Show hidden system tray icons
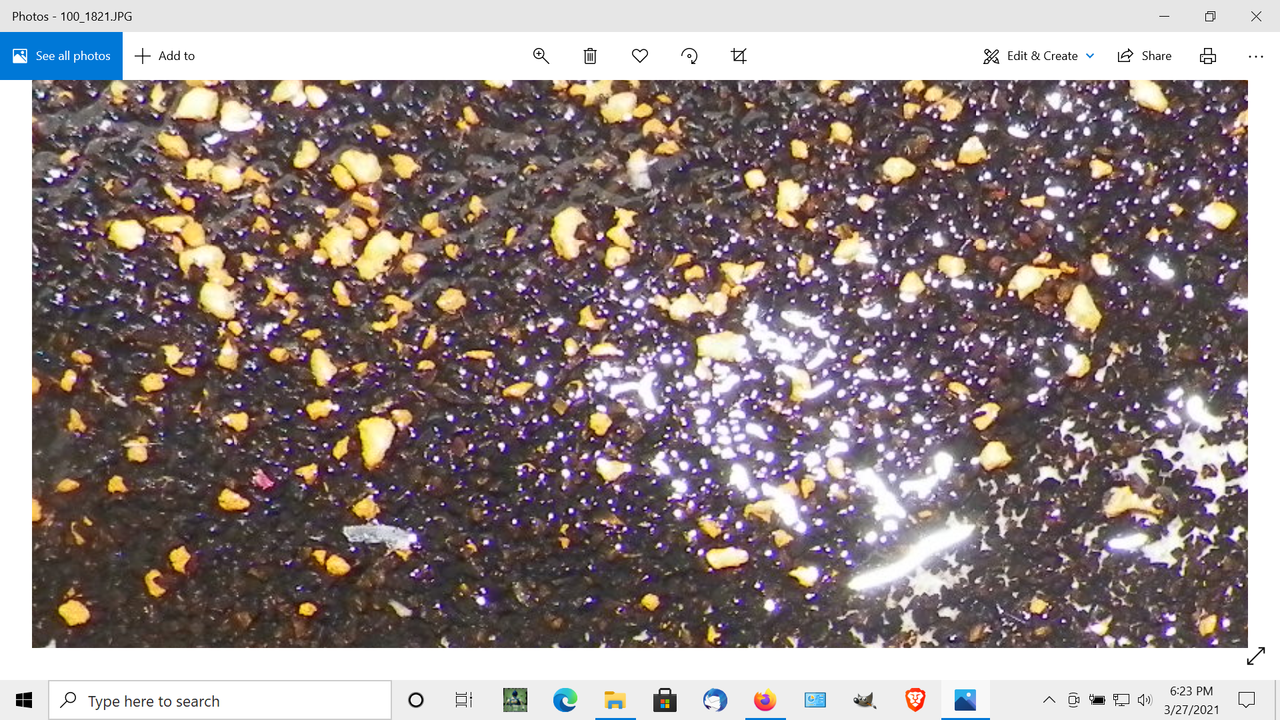Screen dimensions: 1280x720 click(1049, 700)
